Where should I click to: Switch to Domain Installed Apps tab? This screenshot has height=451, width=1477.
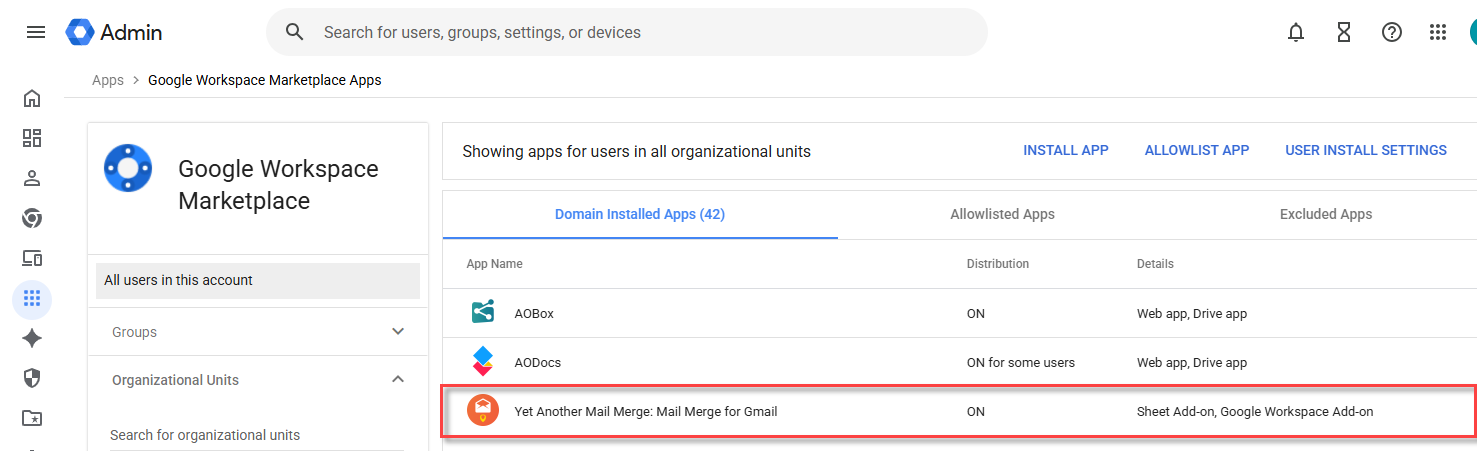tap(640, 214)
